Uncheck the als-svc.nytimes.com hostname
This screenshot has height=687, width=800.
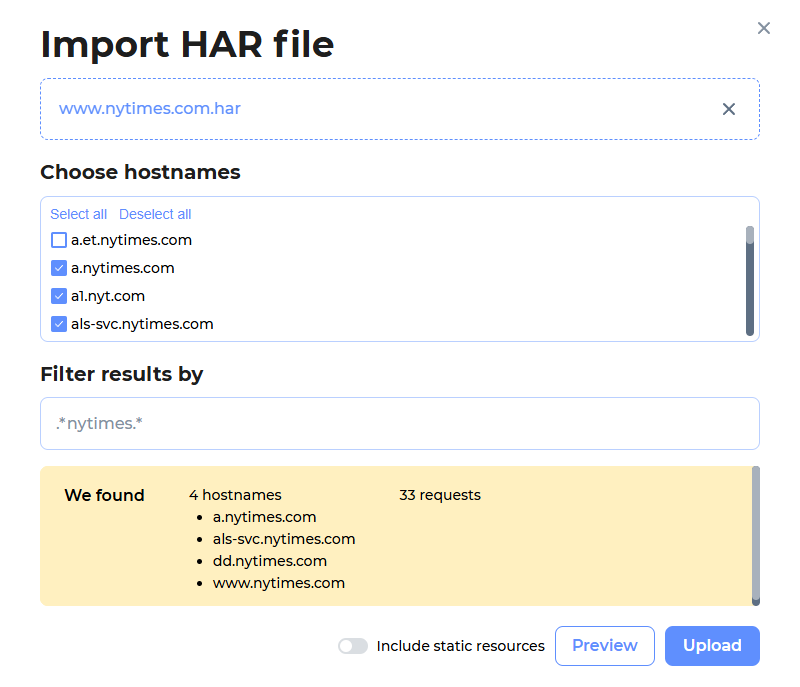pos(58,324)
